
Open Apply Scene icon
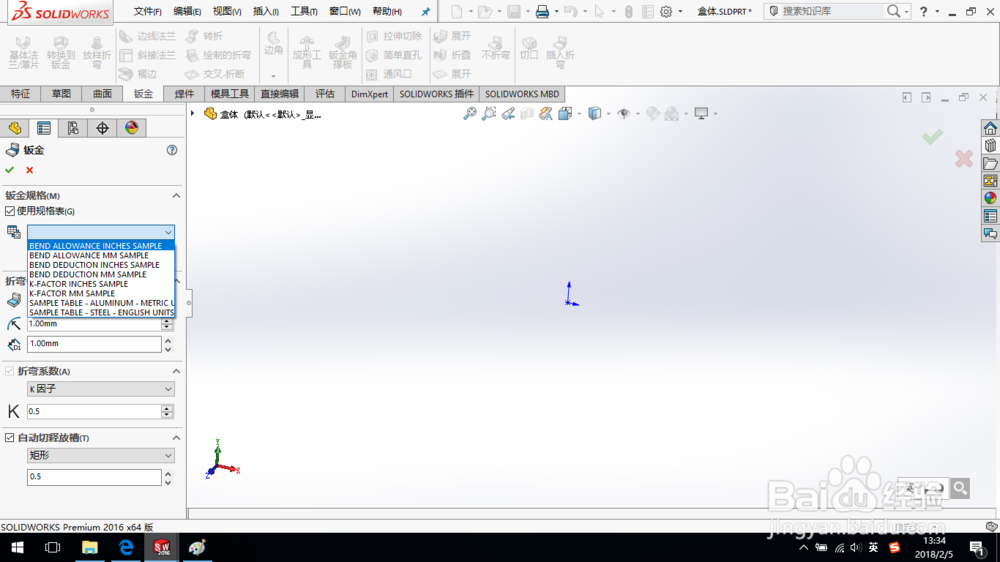672,114
